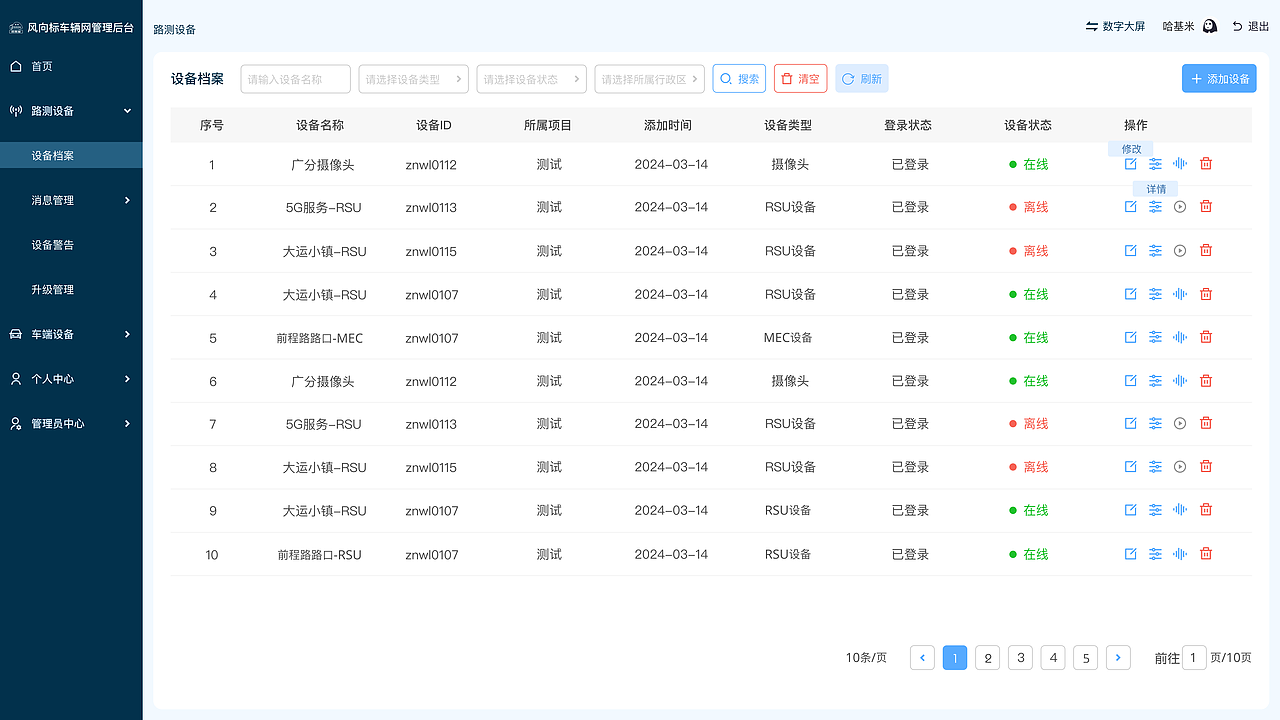Open the 请选择设备类型 dropdown
Screen dimensions: 1280x720
(414, 78)
